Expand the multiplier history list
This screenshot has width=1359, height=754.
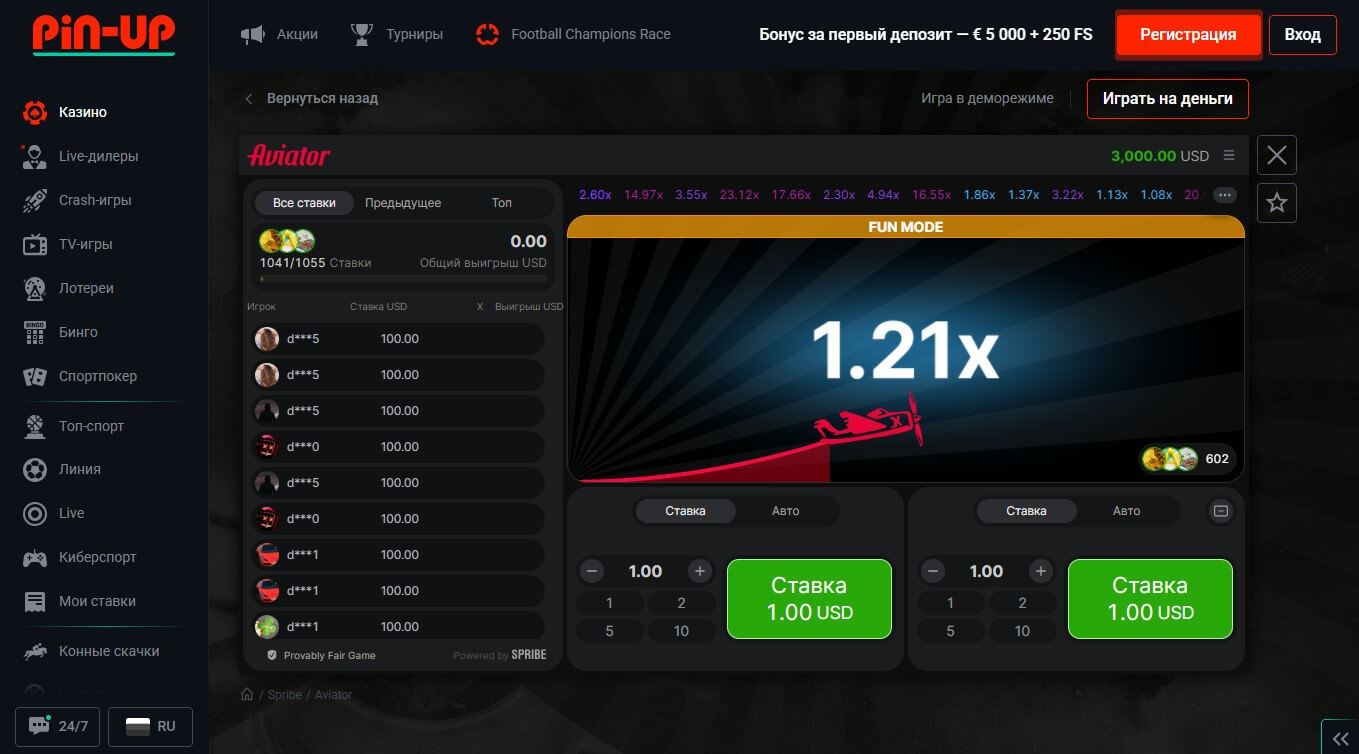coord(1225,195)
